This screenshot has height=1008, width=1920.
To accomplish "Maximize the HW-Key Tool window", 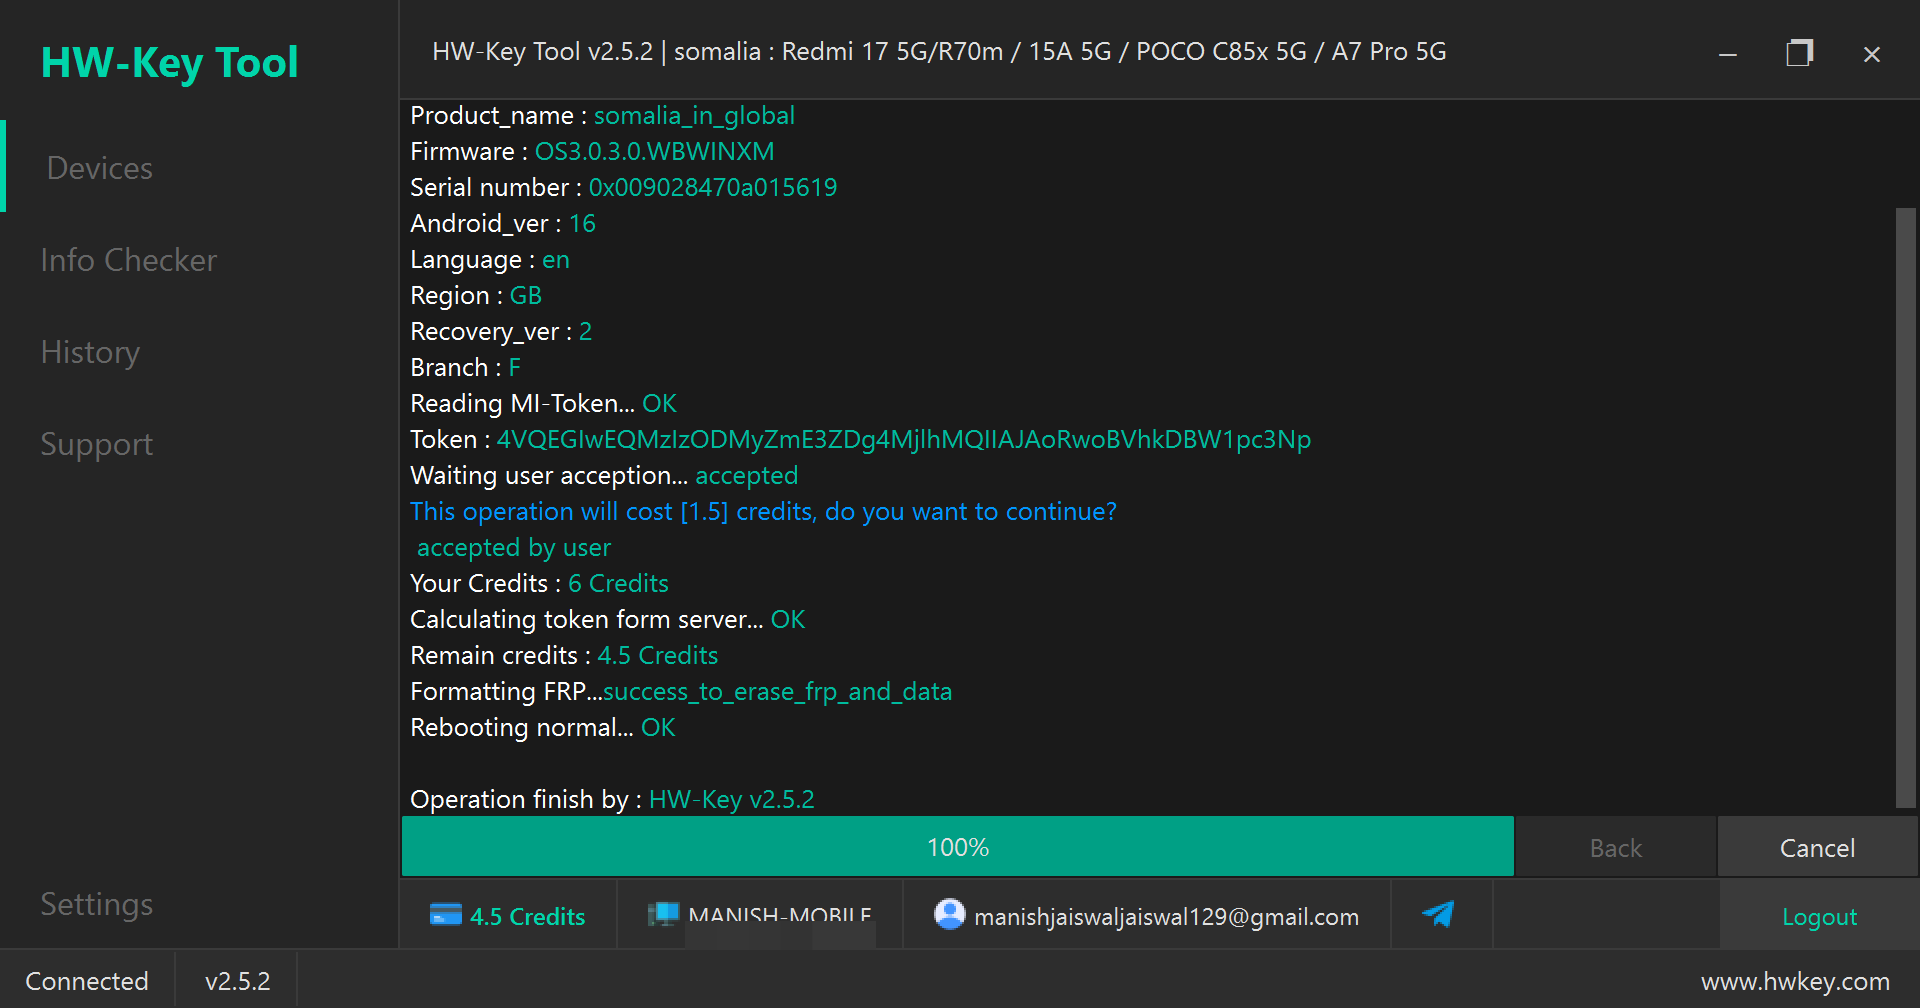I will 1800,53.
